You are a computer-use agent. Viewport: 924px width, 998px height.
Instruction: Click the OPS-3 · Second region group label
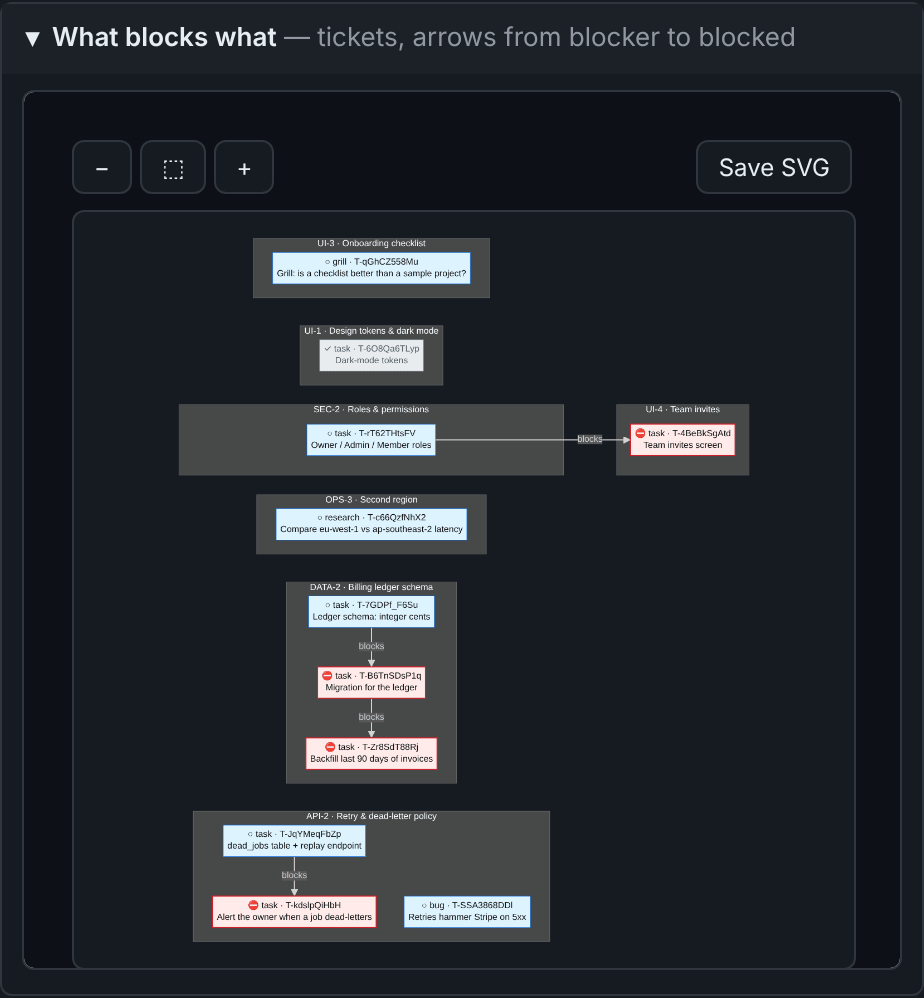(372, 500)
